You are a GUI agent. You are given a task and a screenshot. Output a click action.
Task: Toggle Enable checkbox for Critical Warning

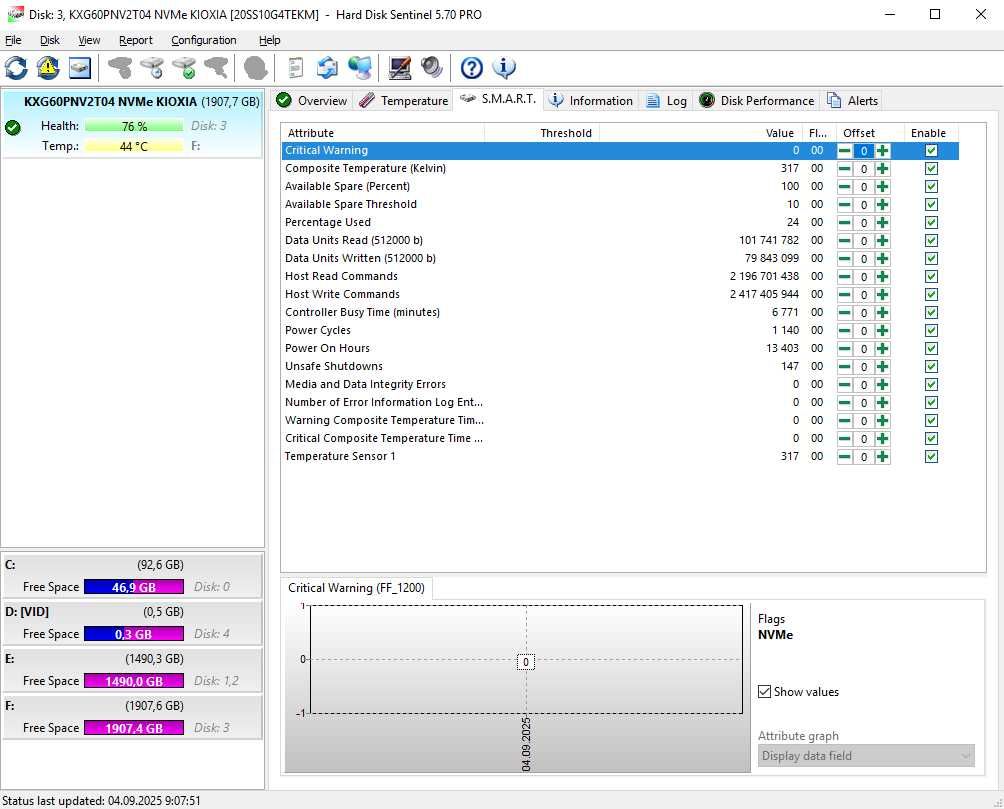[x=932, y=151]
